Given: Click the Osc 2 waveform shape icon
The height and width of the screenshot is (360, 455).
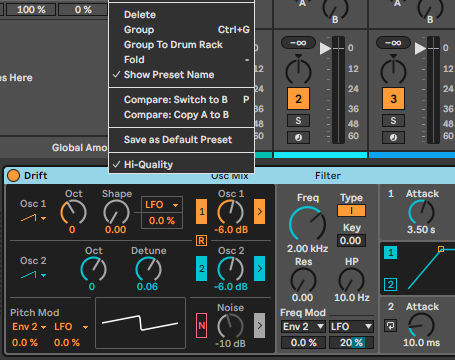Looking at the screenshot, I should coord(29,275).
